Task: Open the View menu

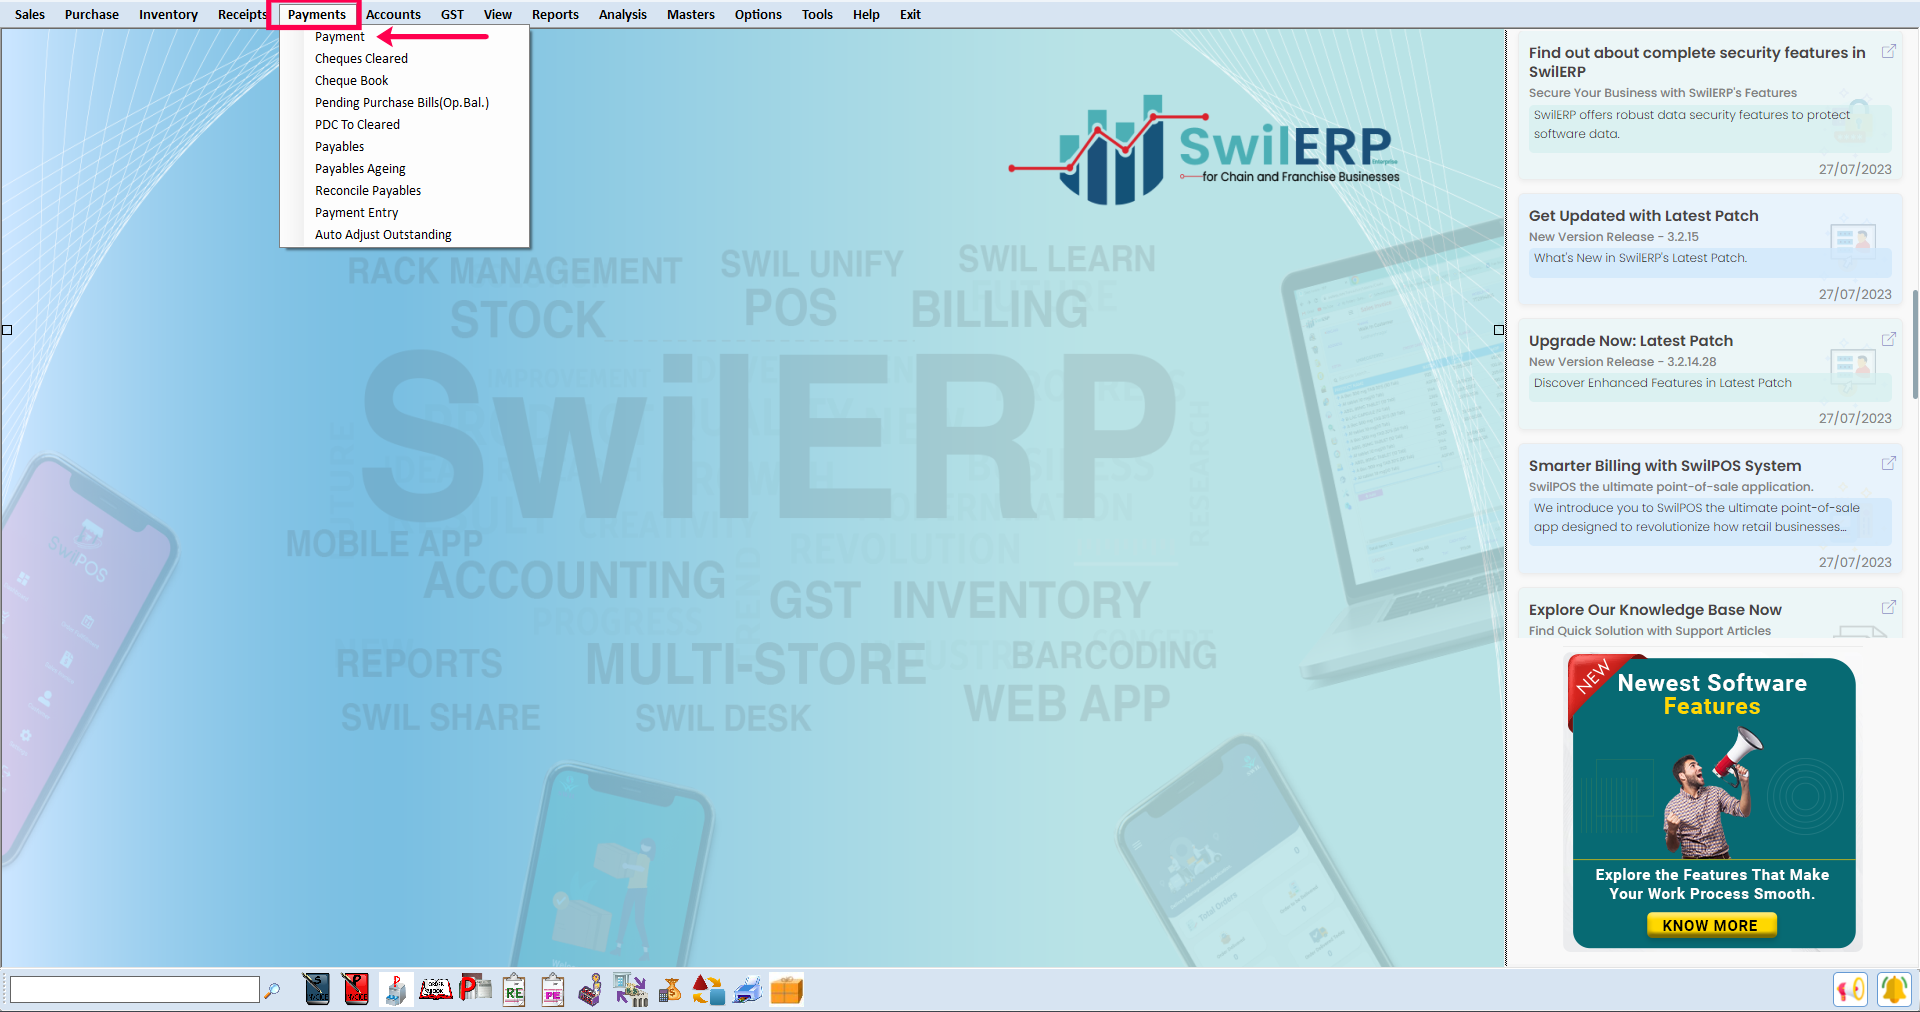Action: (x=498, y=14)
